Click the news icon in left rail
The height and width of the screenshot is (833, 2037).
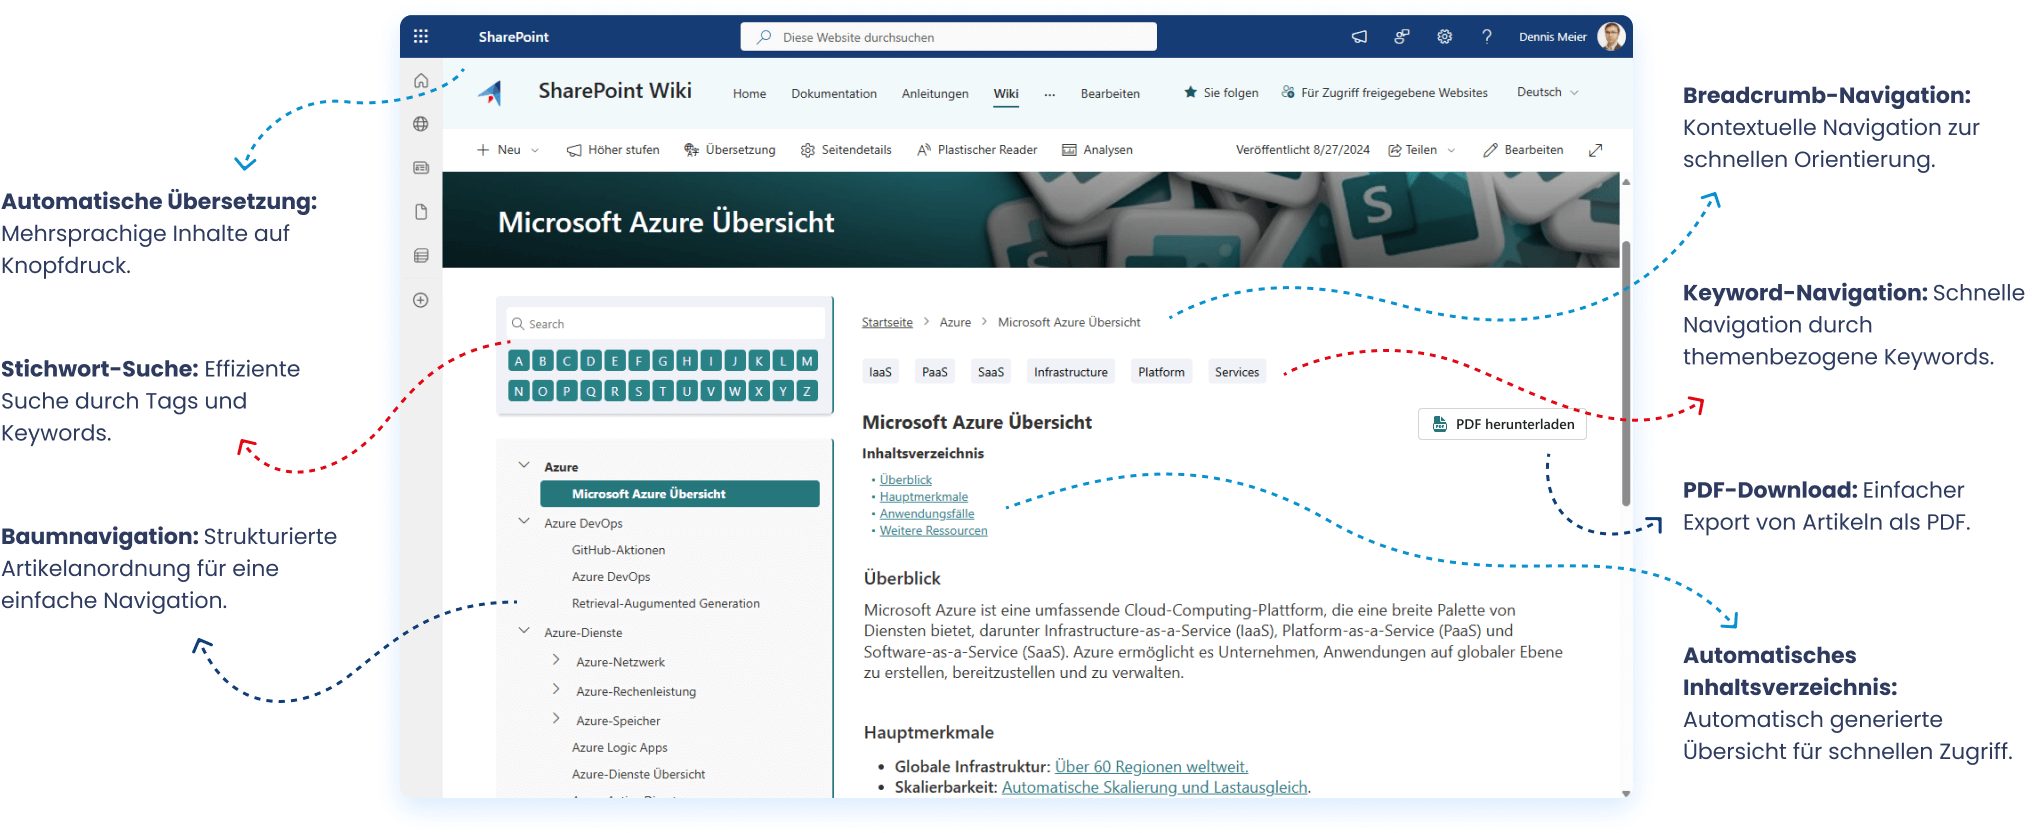(421, 168)
